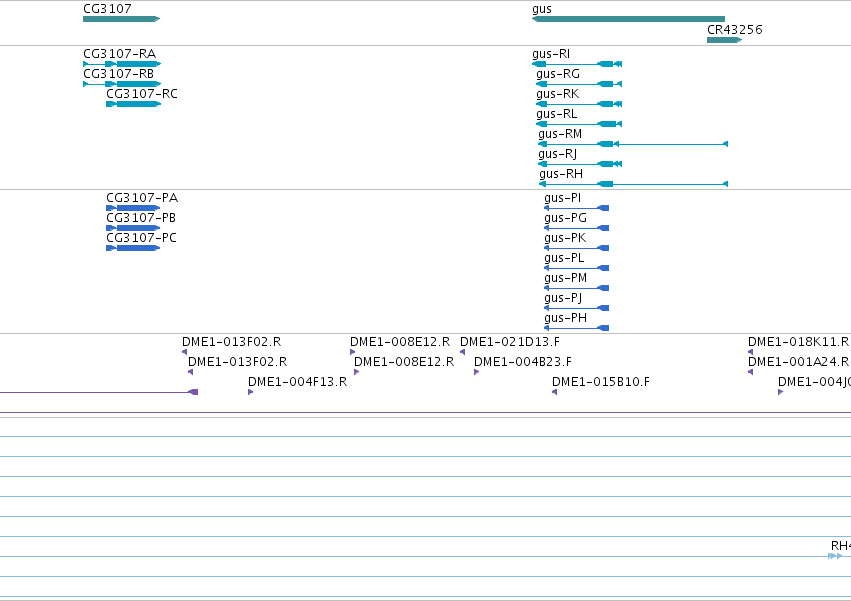Click the CG3107-RA transcript glyph
Screen dimensions: 851x601
tap(122, 64)
